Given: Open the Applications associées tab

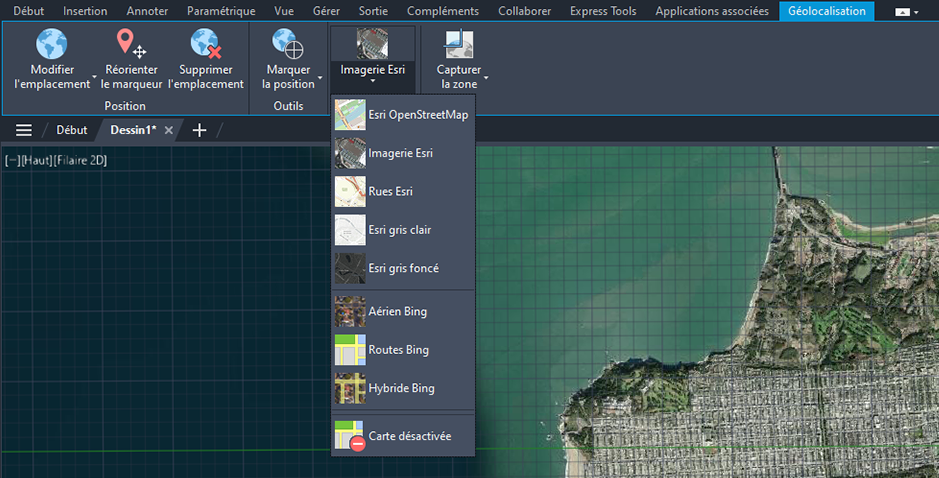Looking at the screenshot, I should [712, 11].
